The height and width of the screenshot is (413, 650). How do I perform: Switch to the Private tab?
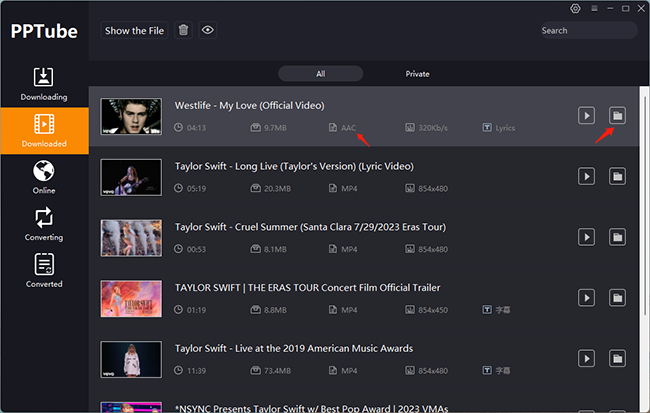click(417, 74)
